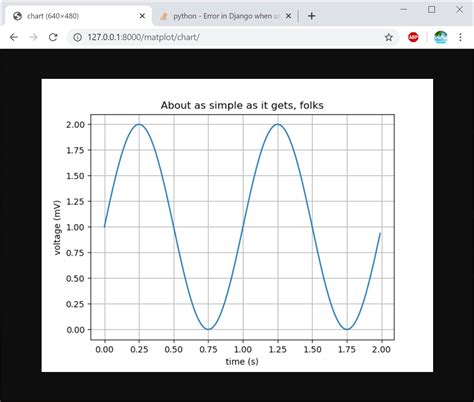The image size is (474, 402).
Task: Go back to the previous page
Action: pos(14,37)
